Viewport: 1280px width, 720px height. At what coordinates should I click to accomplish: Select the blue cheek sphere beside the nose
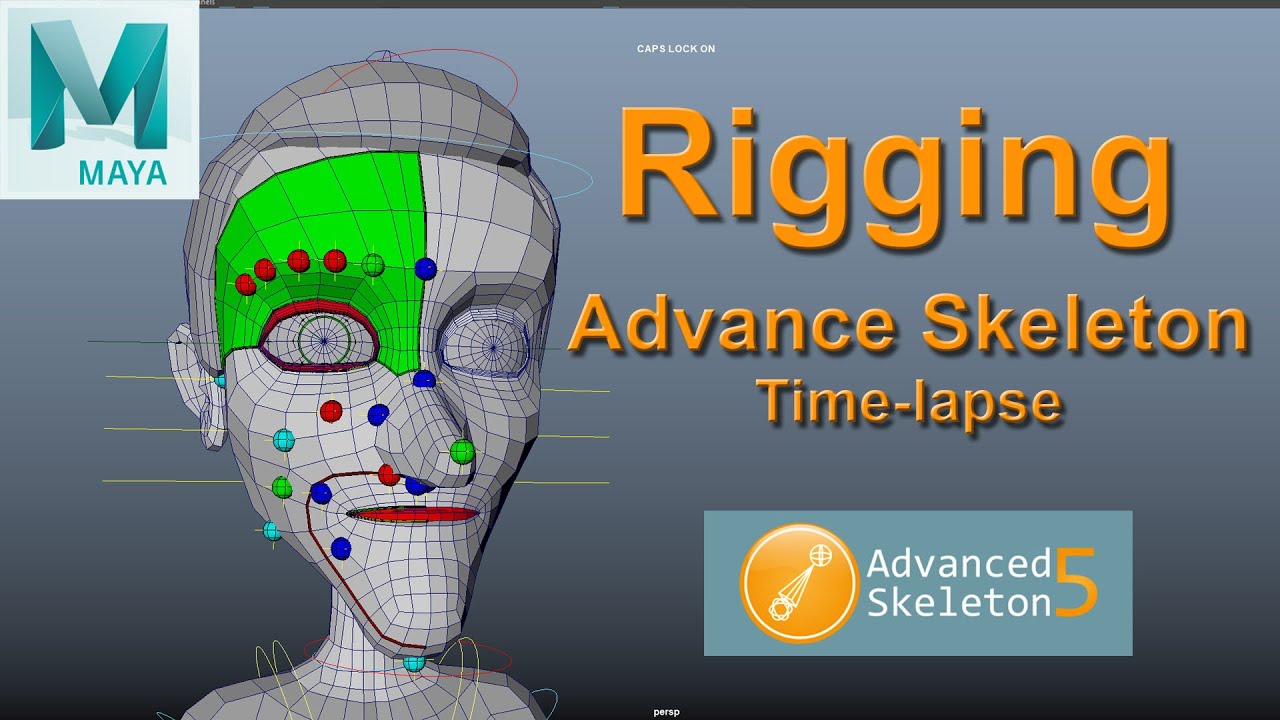pyautogui.click(x=378, y=415)
